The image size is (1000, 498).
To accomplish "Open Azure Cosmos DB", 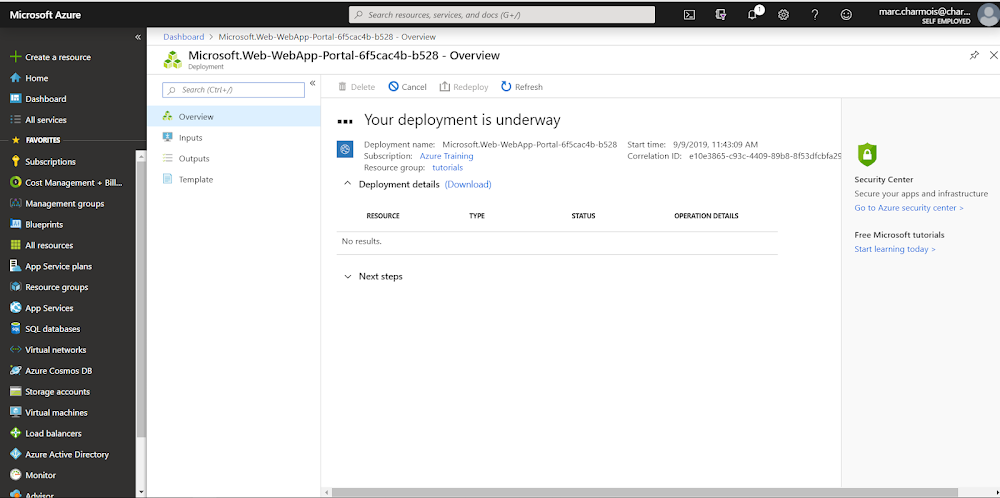I will (x=51, y=371).
